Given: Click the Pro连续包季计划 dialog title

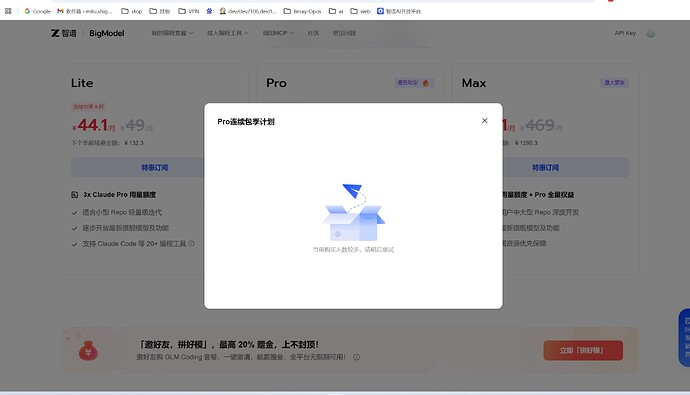Looking at the screenshot, I should pos(246,122).
